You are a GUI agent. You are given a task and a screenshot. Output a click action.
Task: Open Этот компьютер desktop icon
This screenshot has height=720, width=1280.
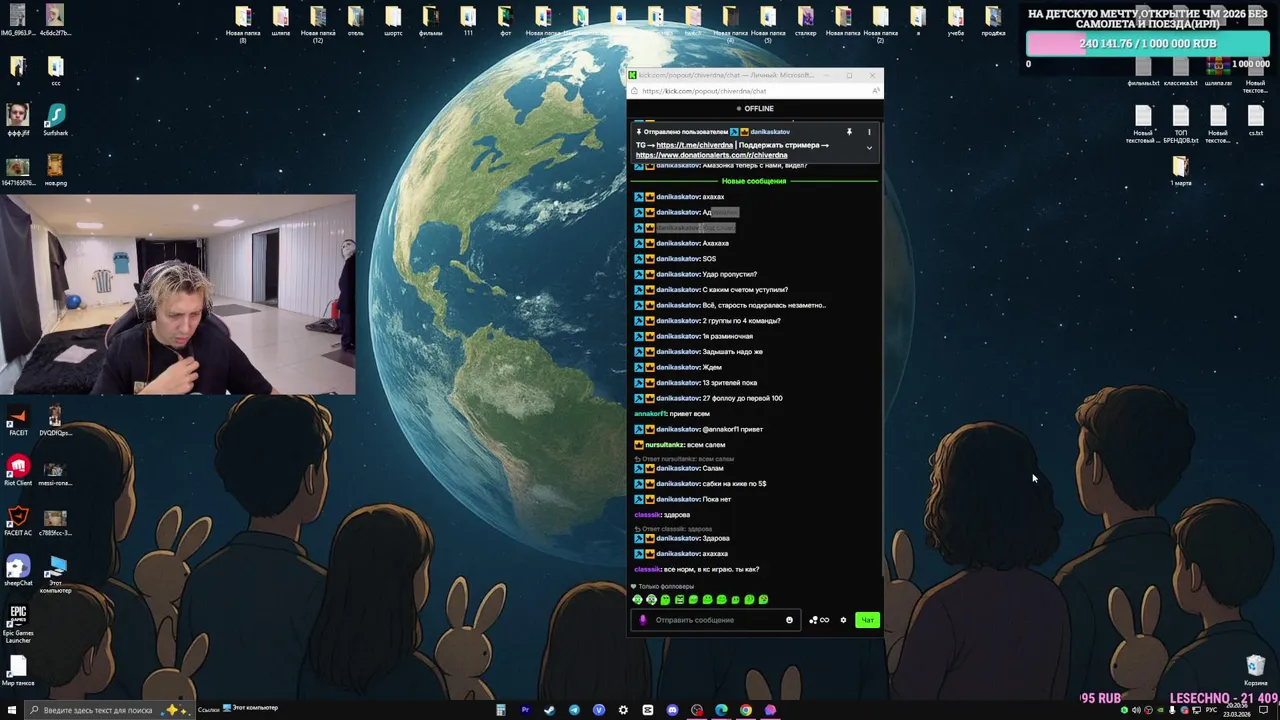55,574
